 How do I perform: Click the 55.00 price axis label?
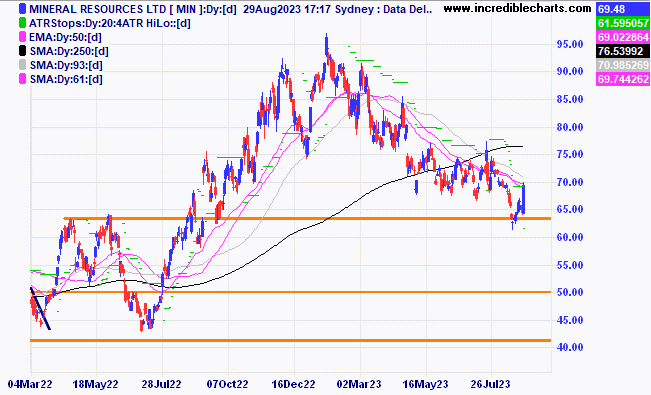point(570,265)
